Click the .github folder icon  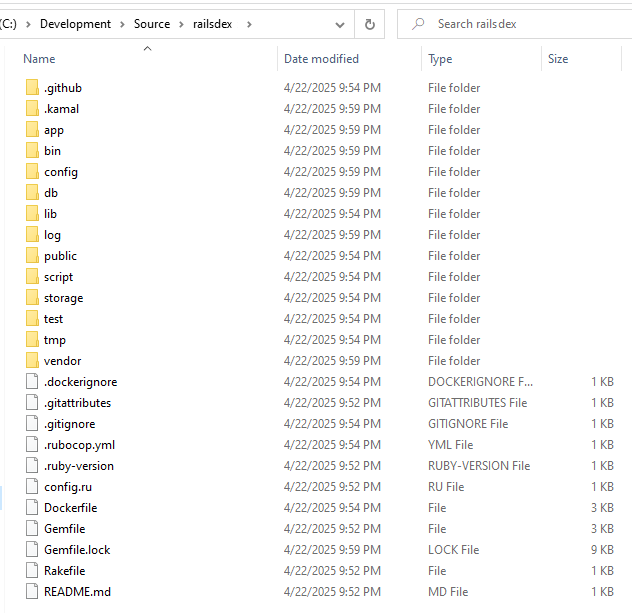(33, 88)
